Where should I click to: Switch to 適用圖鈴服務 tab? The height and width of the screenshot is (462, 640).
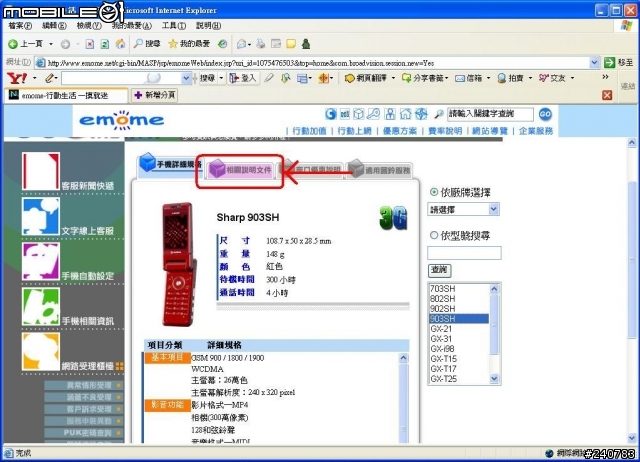pyautogui.click(x=380, y=170)
